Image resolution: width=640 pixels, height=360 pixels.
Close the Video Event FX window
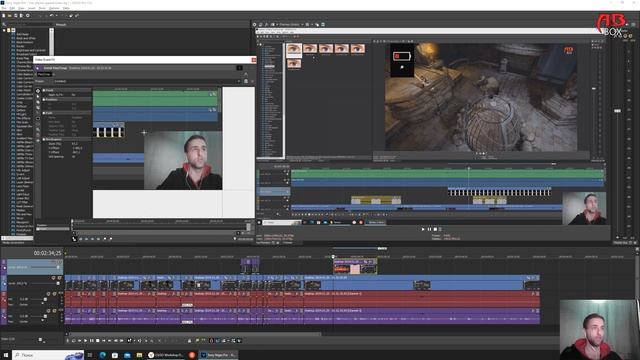coord(253,60)
